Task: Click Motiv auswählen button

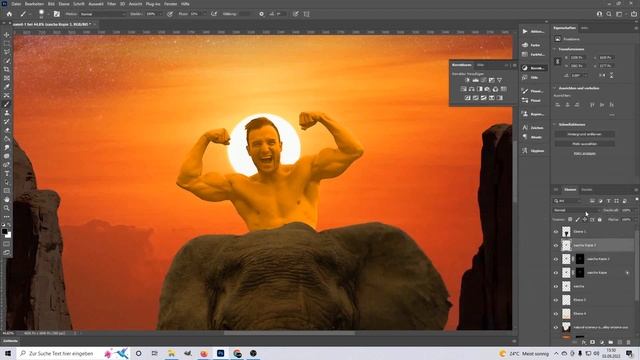Action: (x=584, y=144)
